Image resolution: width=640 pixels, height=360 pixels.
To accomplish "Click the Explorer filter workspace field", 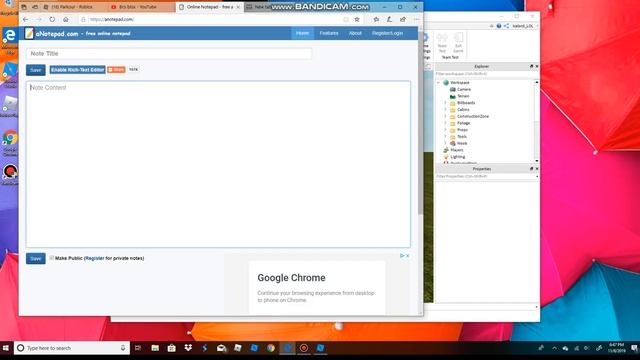I will point(485,74).
